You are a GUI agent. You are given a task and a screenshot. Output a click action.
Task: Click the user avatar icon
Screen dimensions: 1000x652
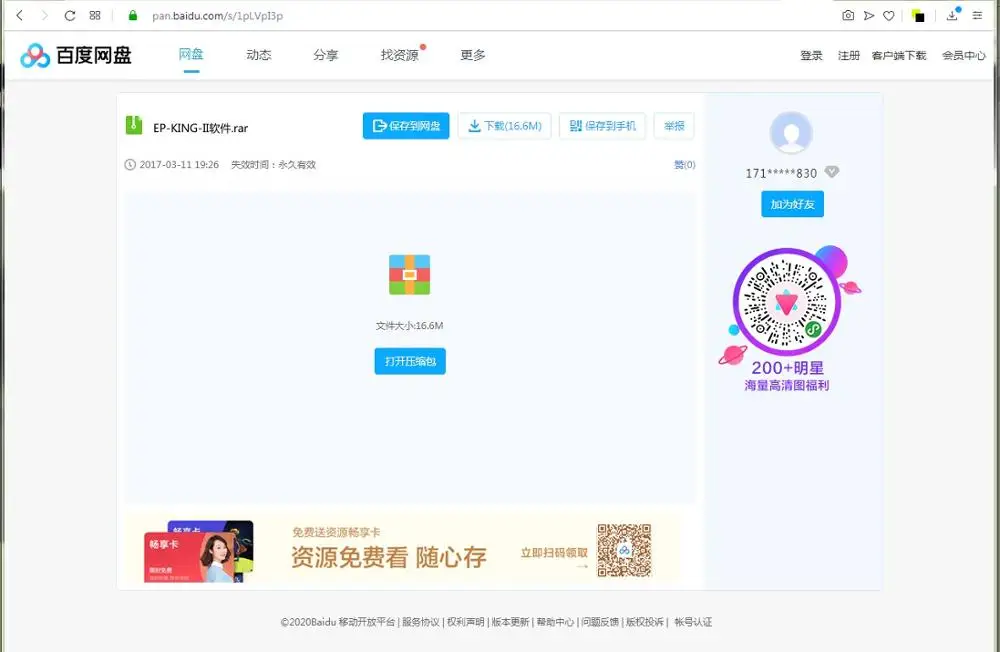tap(791, 132)
